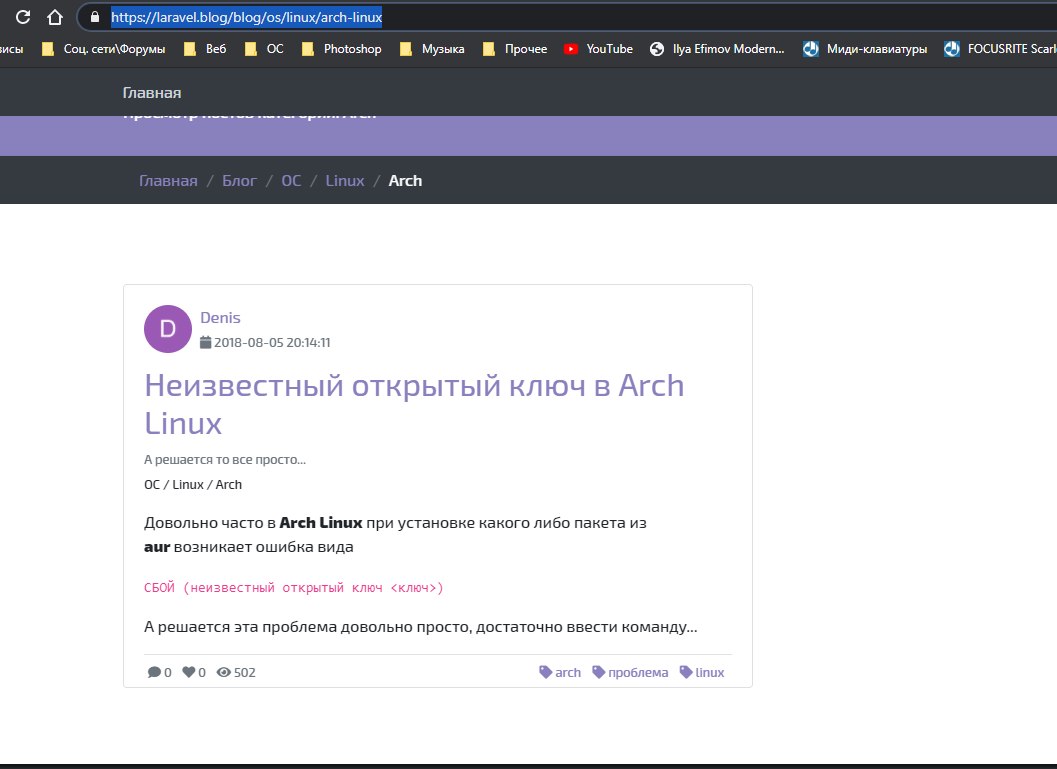The width and height of the screenshot is (1057, 769).
Task: Click the current Arch breadcrumb item
Action: [405, 181]
